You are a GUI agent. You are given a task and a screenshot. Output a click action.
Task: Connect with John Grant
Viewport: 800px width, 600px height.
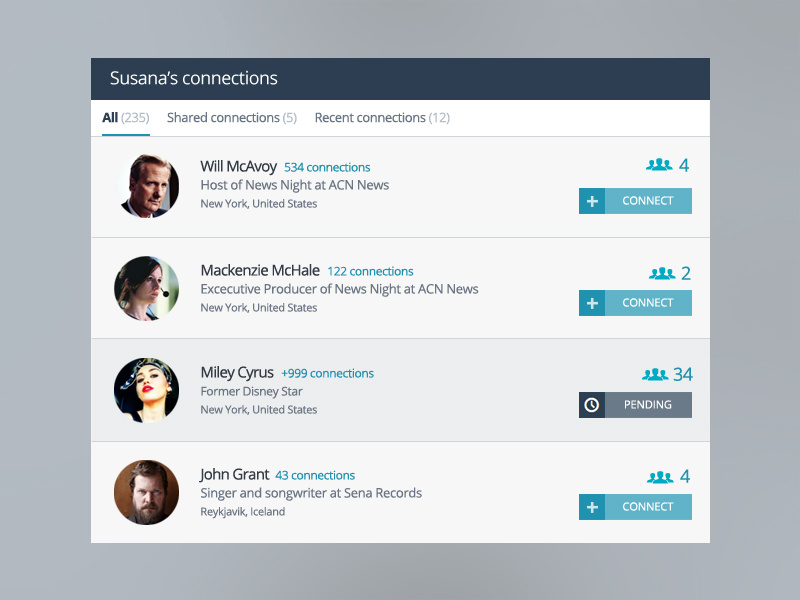635,507
